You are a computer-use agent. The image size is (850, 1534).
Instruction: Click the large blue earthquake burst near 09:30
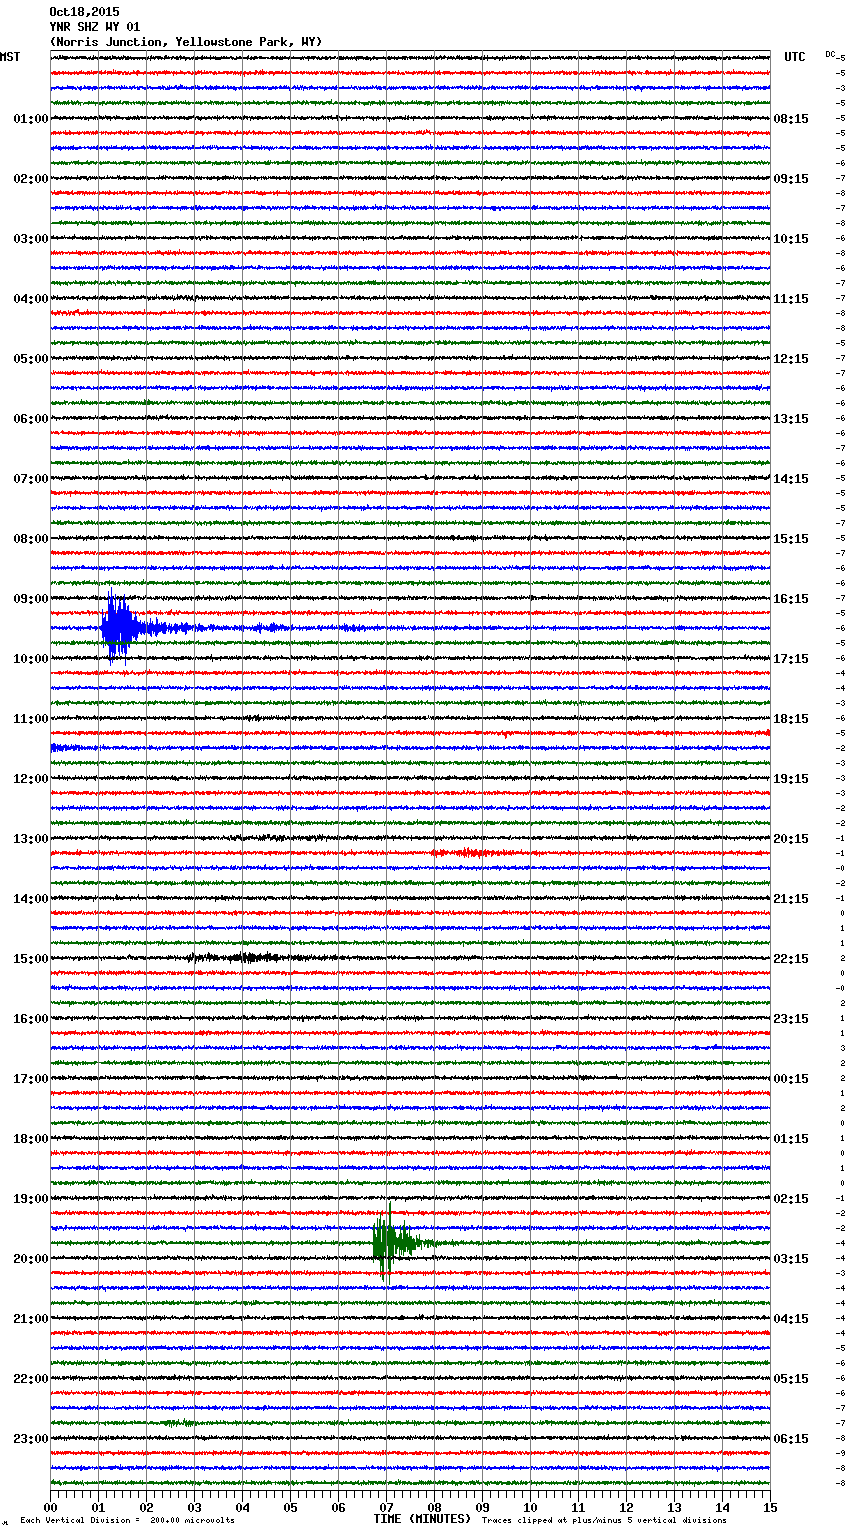pos(118,628)
